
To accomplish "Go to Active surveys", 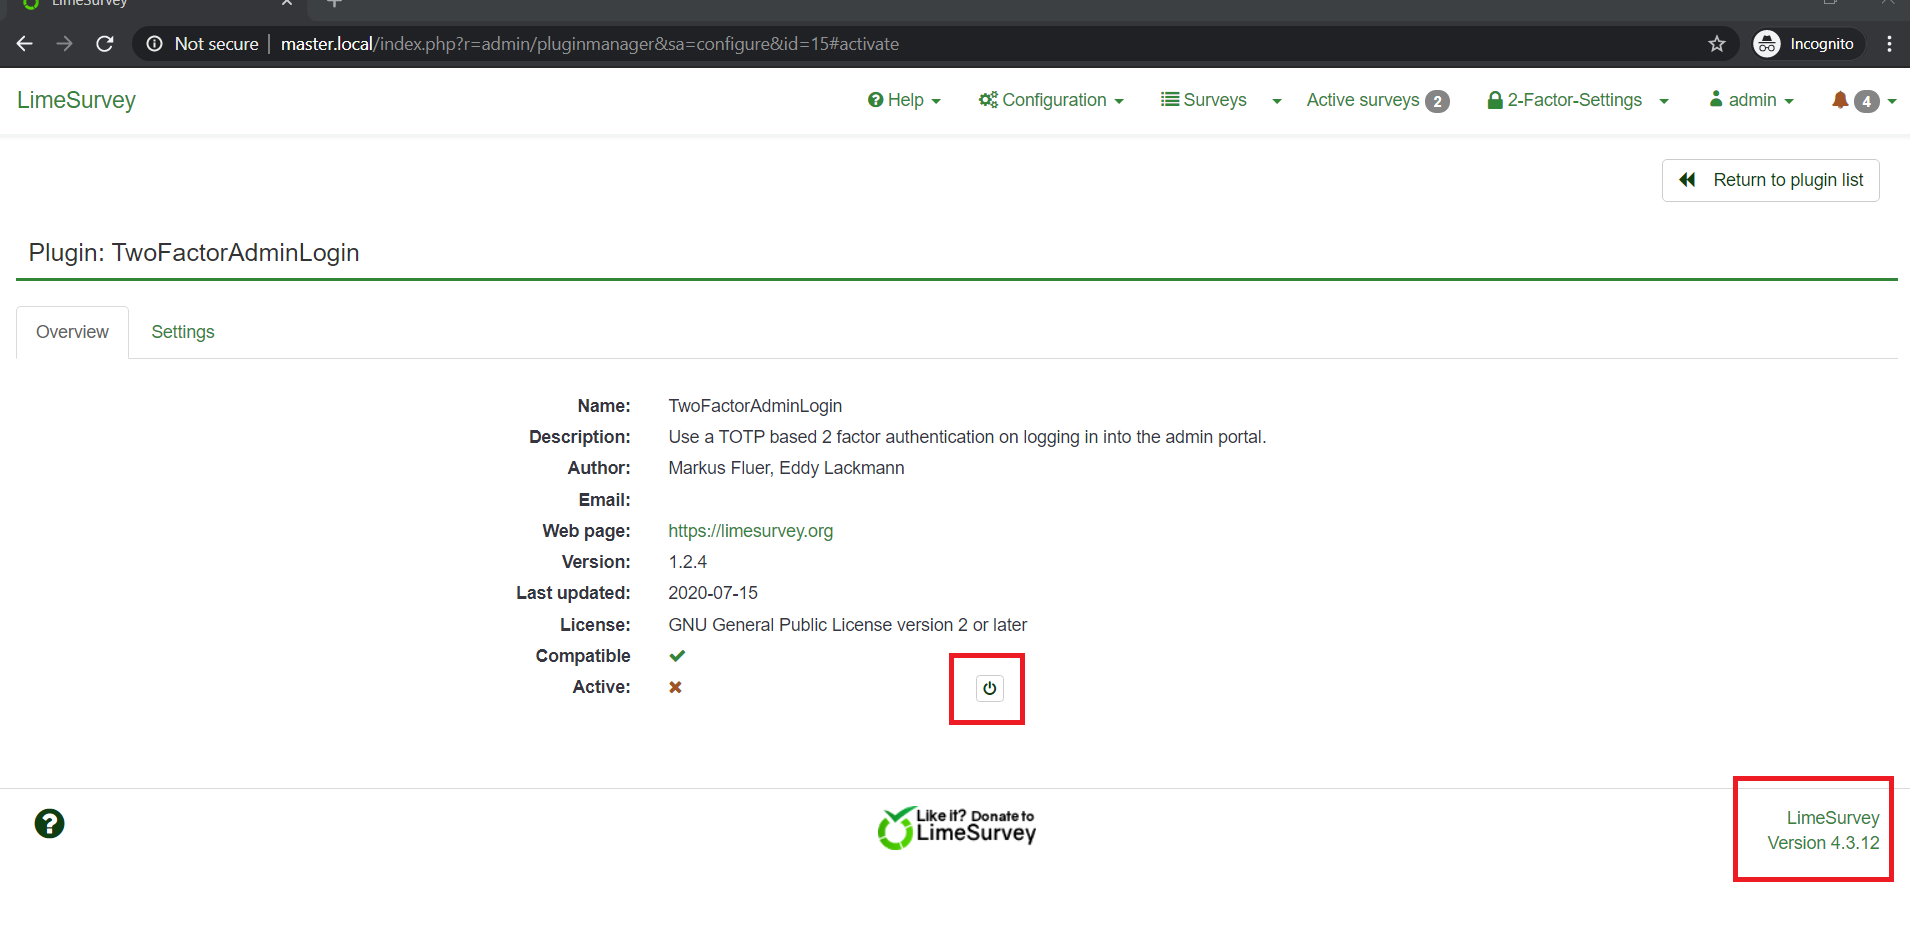I will tap(1378, 100).
